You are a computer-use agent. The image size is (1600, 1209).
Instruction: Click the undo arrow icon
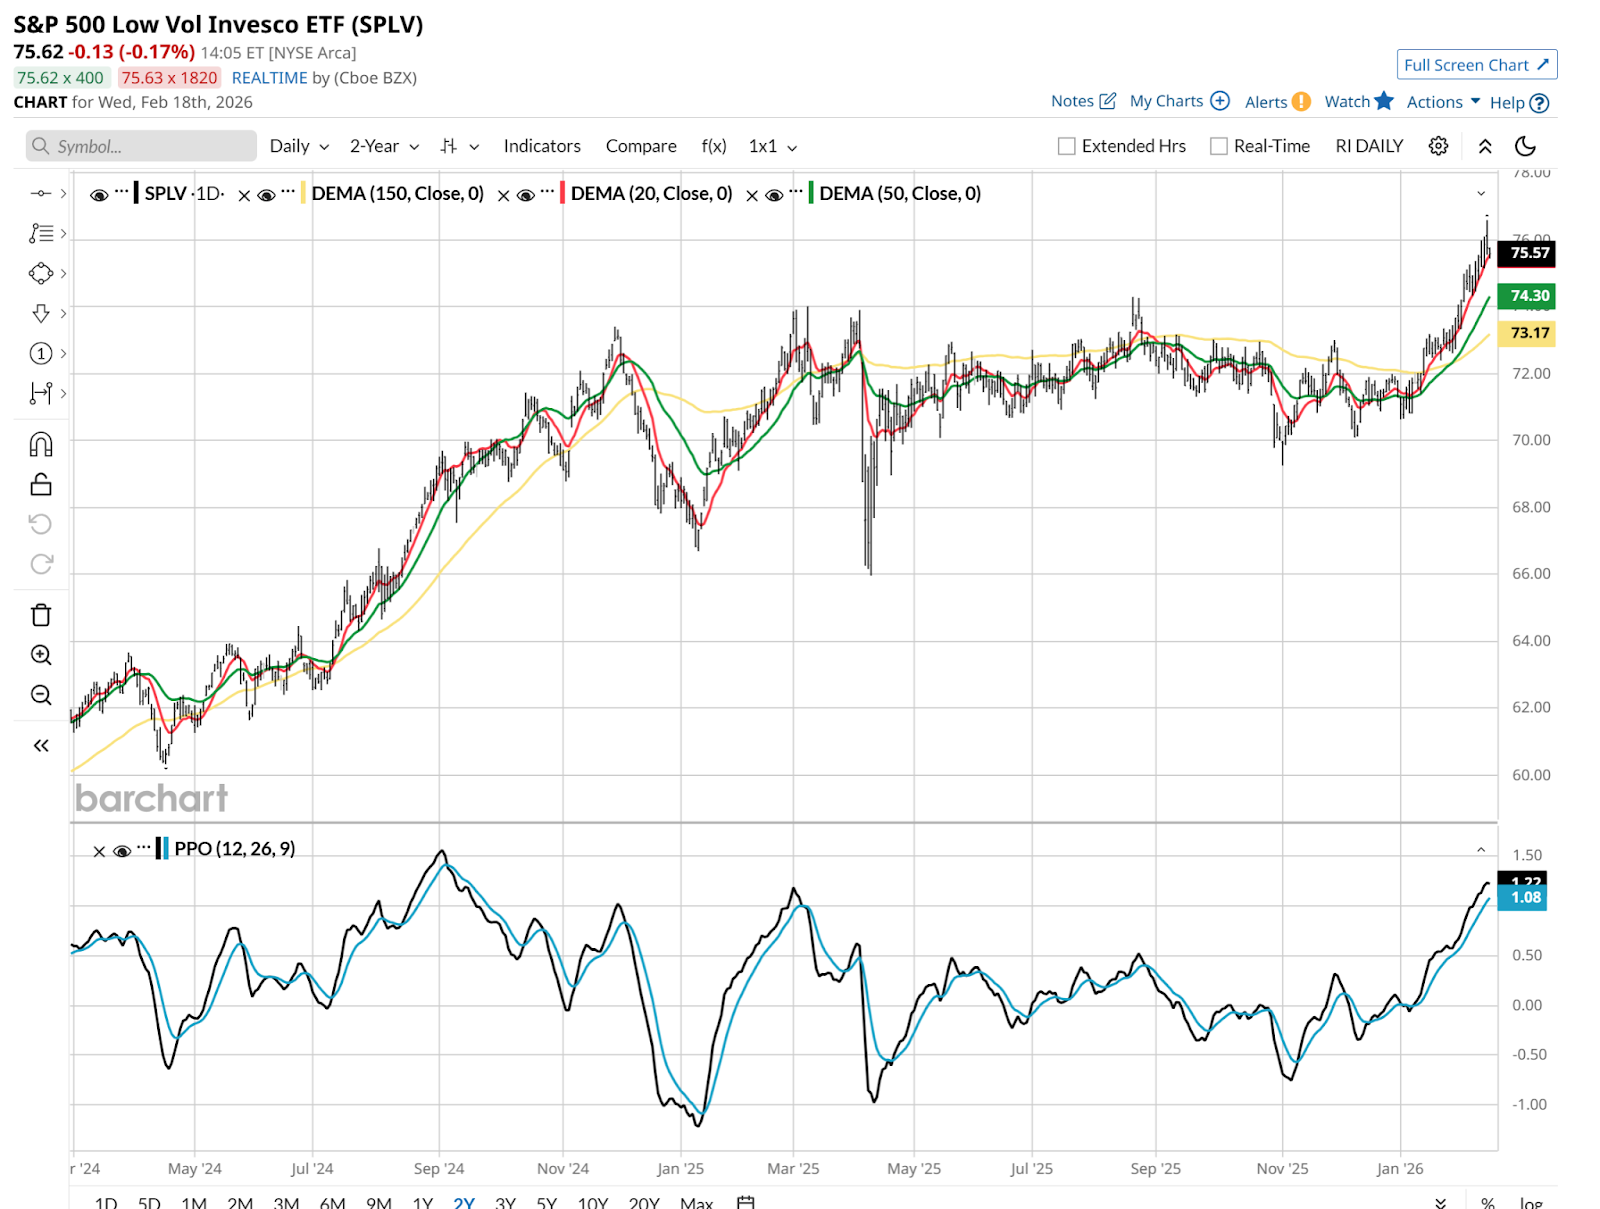[41, 524]
